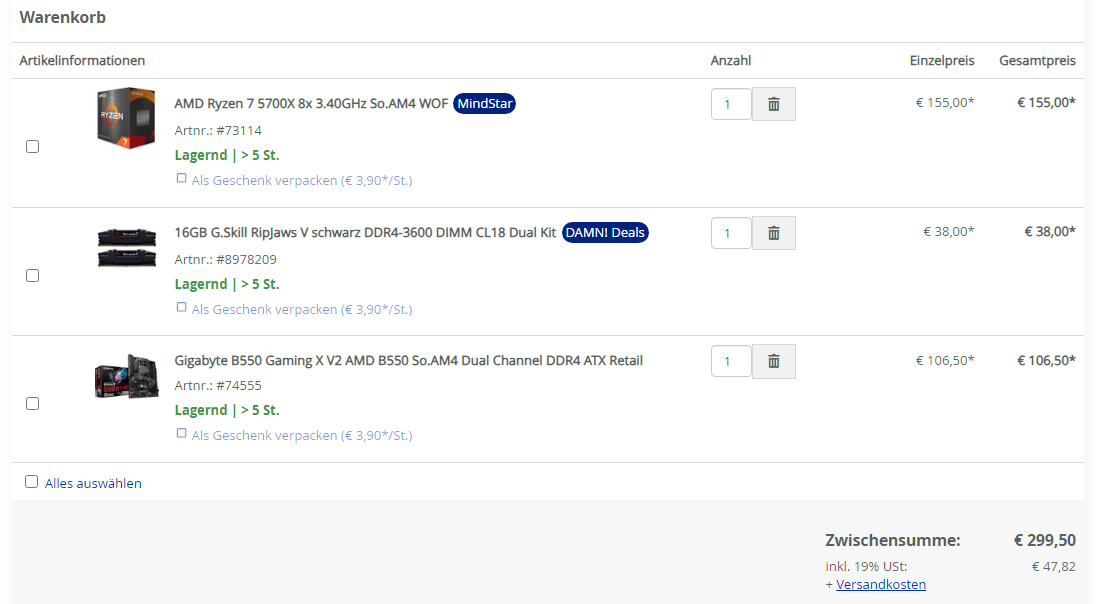Image resolution: width=1097 pixels, height=604 pixels.
Task: Click the Artikelinformationen column header
Action: coord(82,60)
